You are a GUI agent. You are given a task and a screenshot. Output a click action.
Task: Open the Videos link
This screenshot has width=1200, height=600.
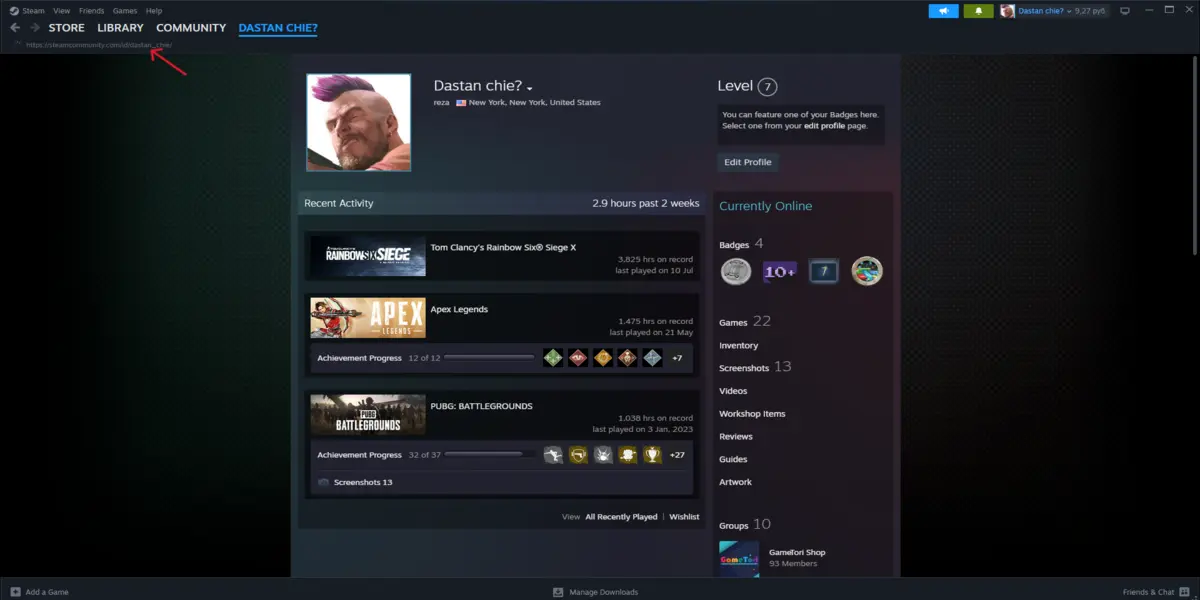[x=733, y=391]
